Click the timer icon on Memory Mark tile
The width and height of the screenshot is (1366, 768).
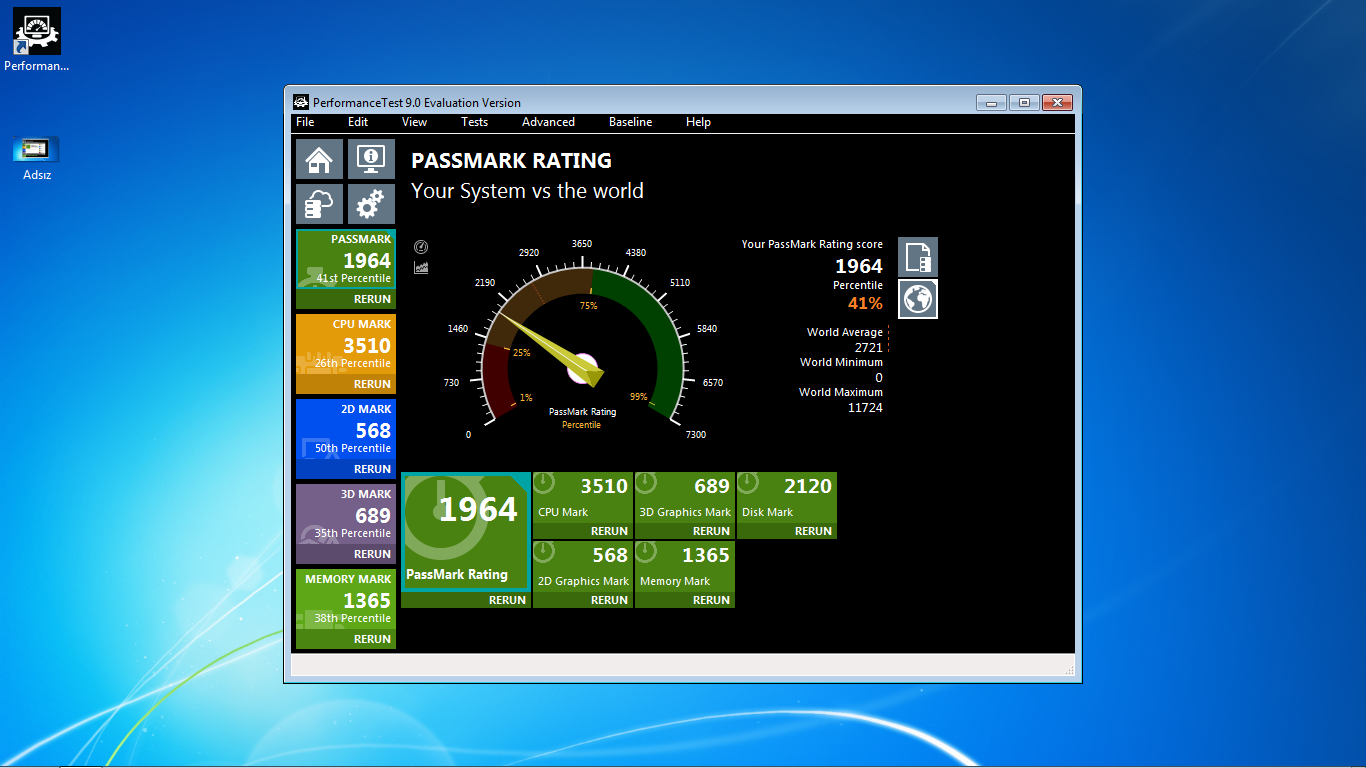(647, 552)
